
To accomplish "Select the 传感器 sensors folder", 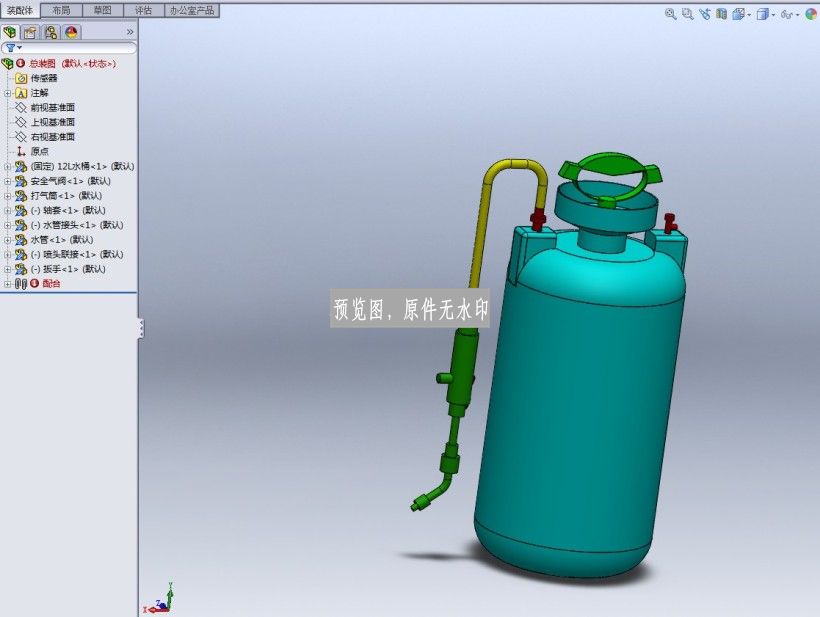I will click(44, 78).
